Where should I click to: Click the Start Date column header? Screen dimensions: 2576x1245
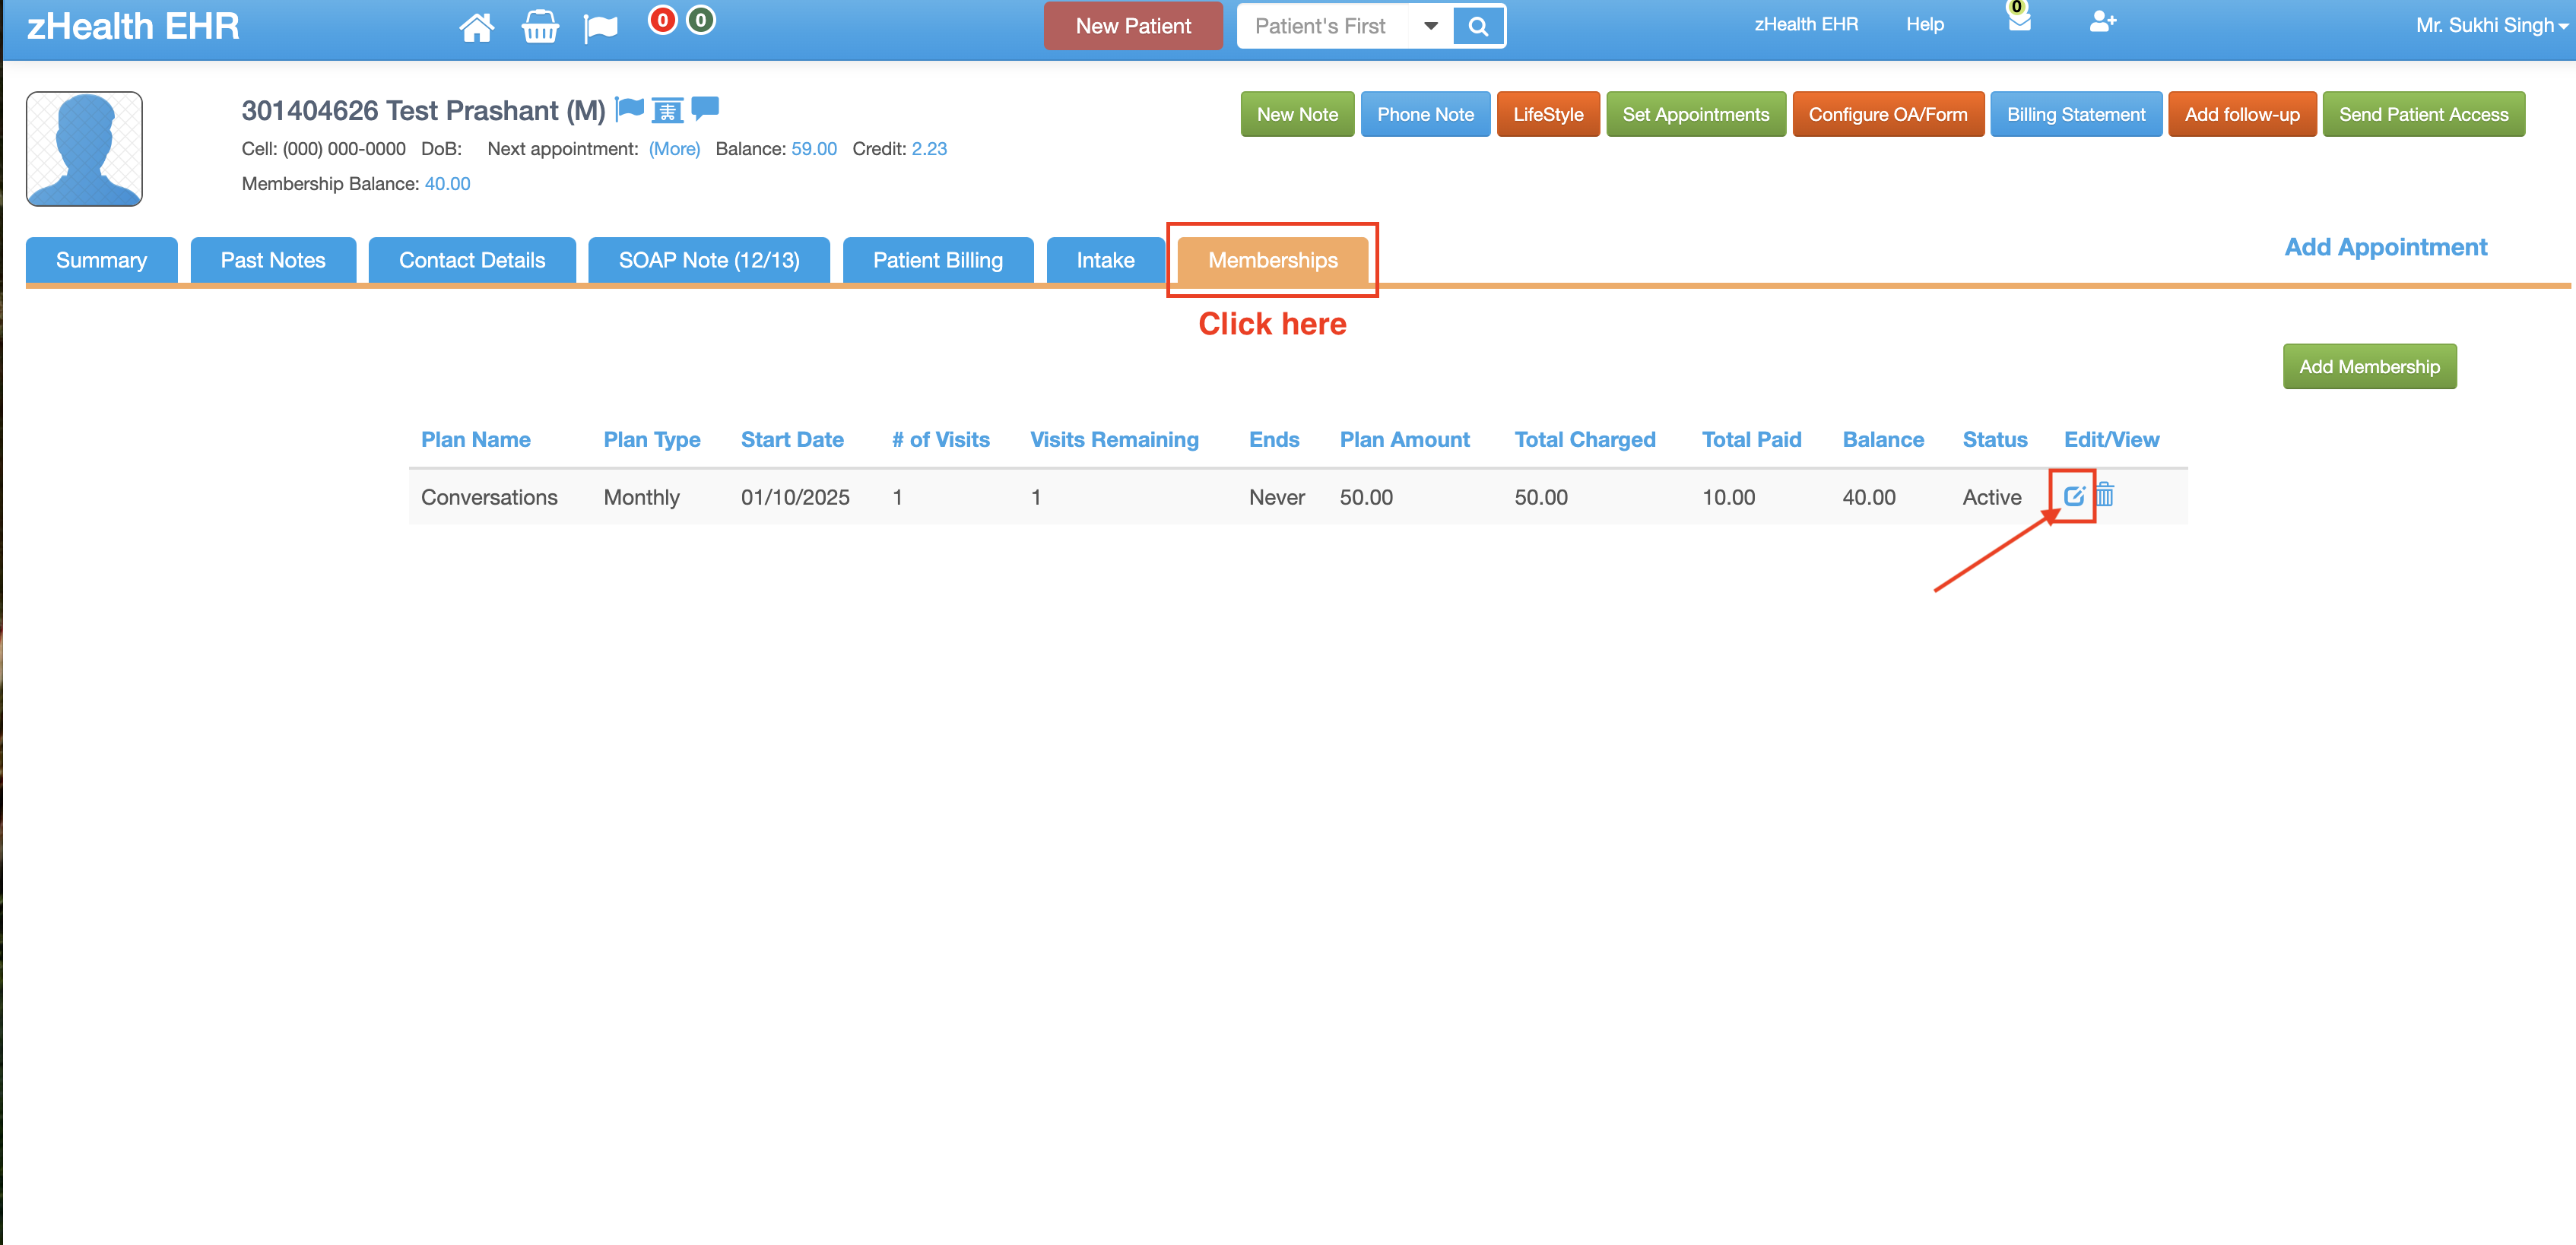tap(792, 440)
